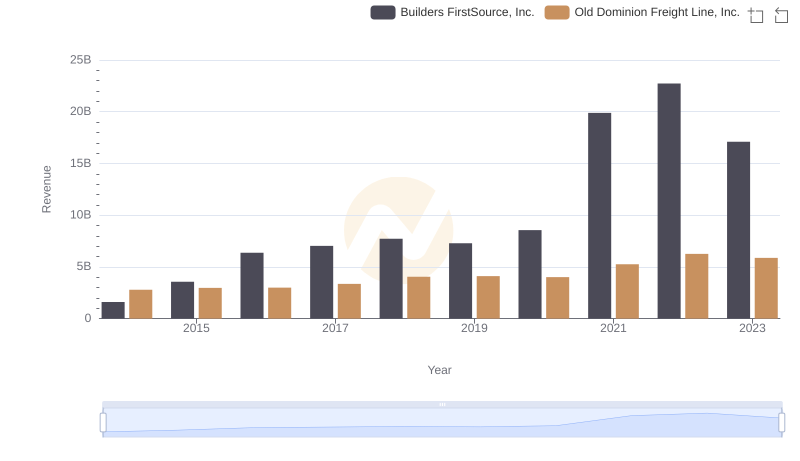Click the 2021 x-axis label

click(613, 328)
